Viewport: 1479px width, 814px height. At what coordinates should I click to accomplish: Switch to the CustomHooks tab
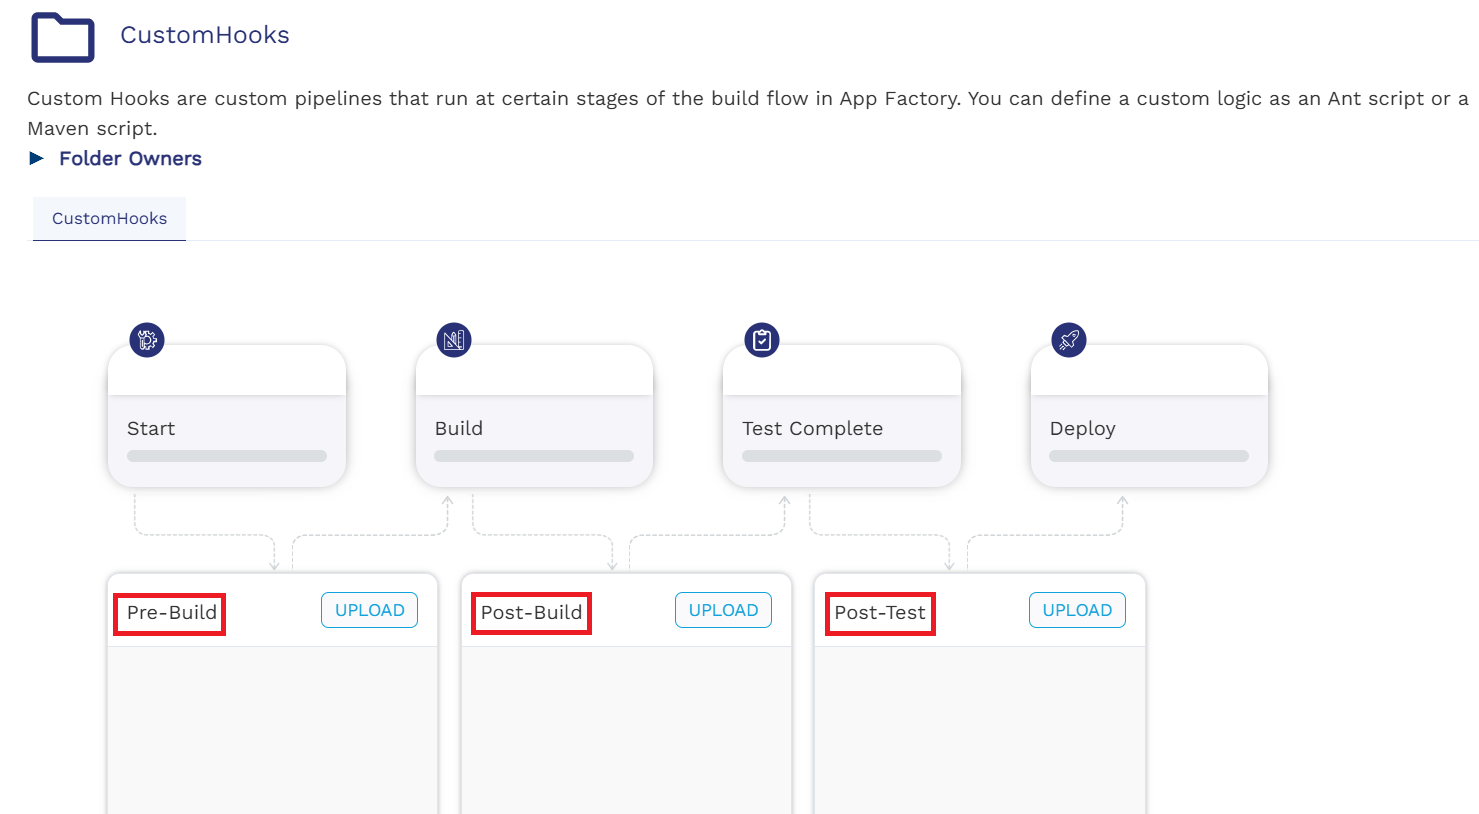pos(109,219)
